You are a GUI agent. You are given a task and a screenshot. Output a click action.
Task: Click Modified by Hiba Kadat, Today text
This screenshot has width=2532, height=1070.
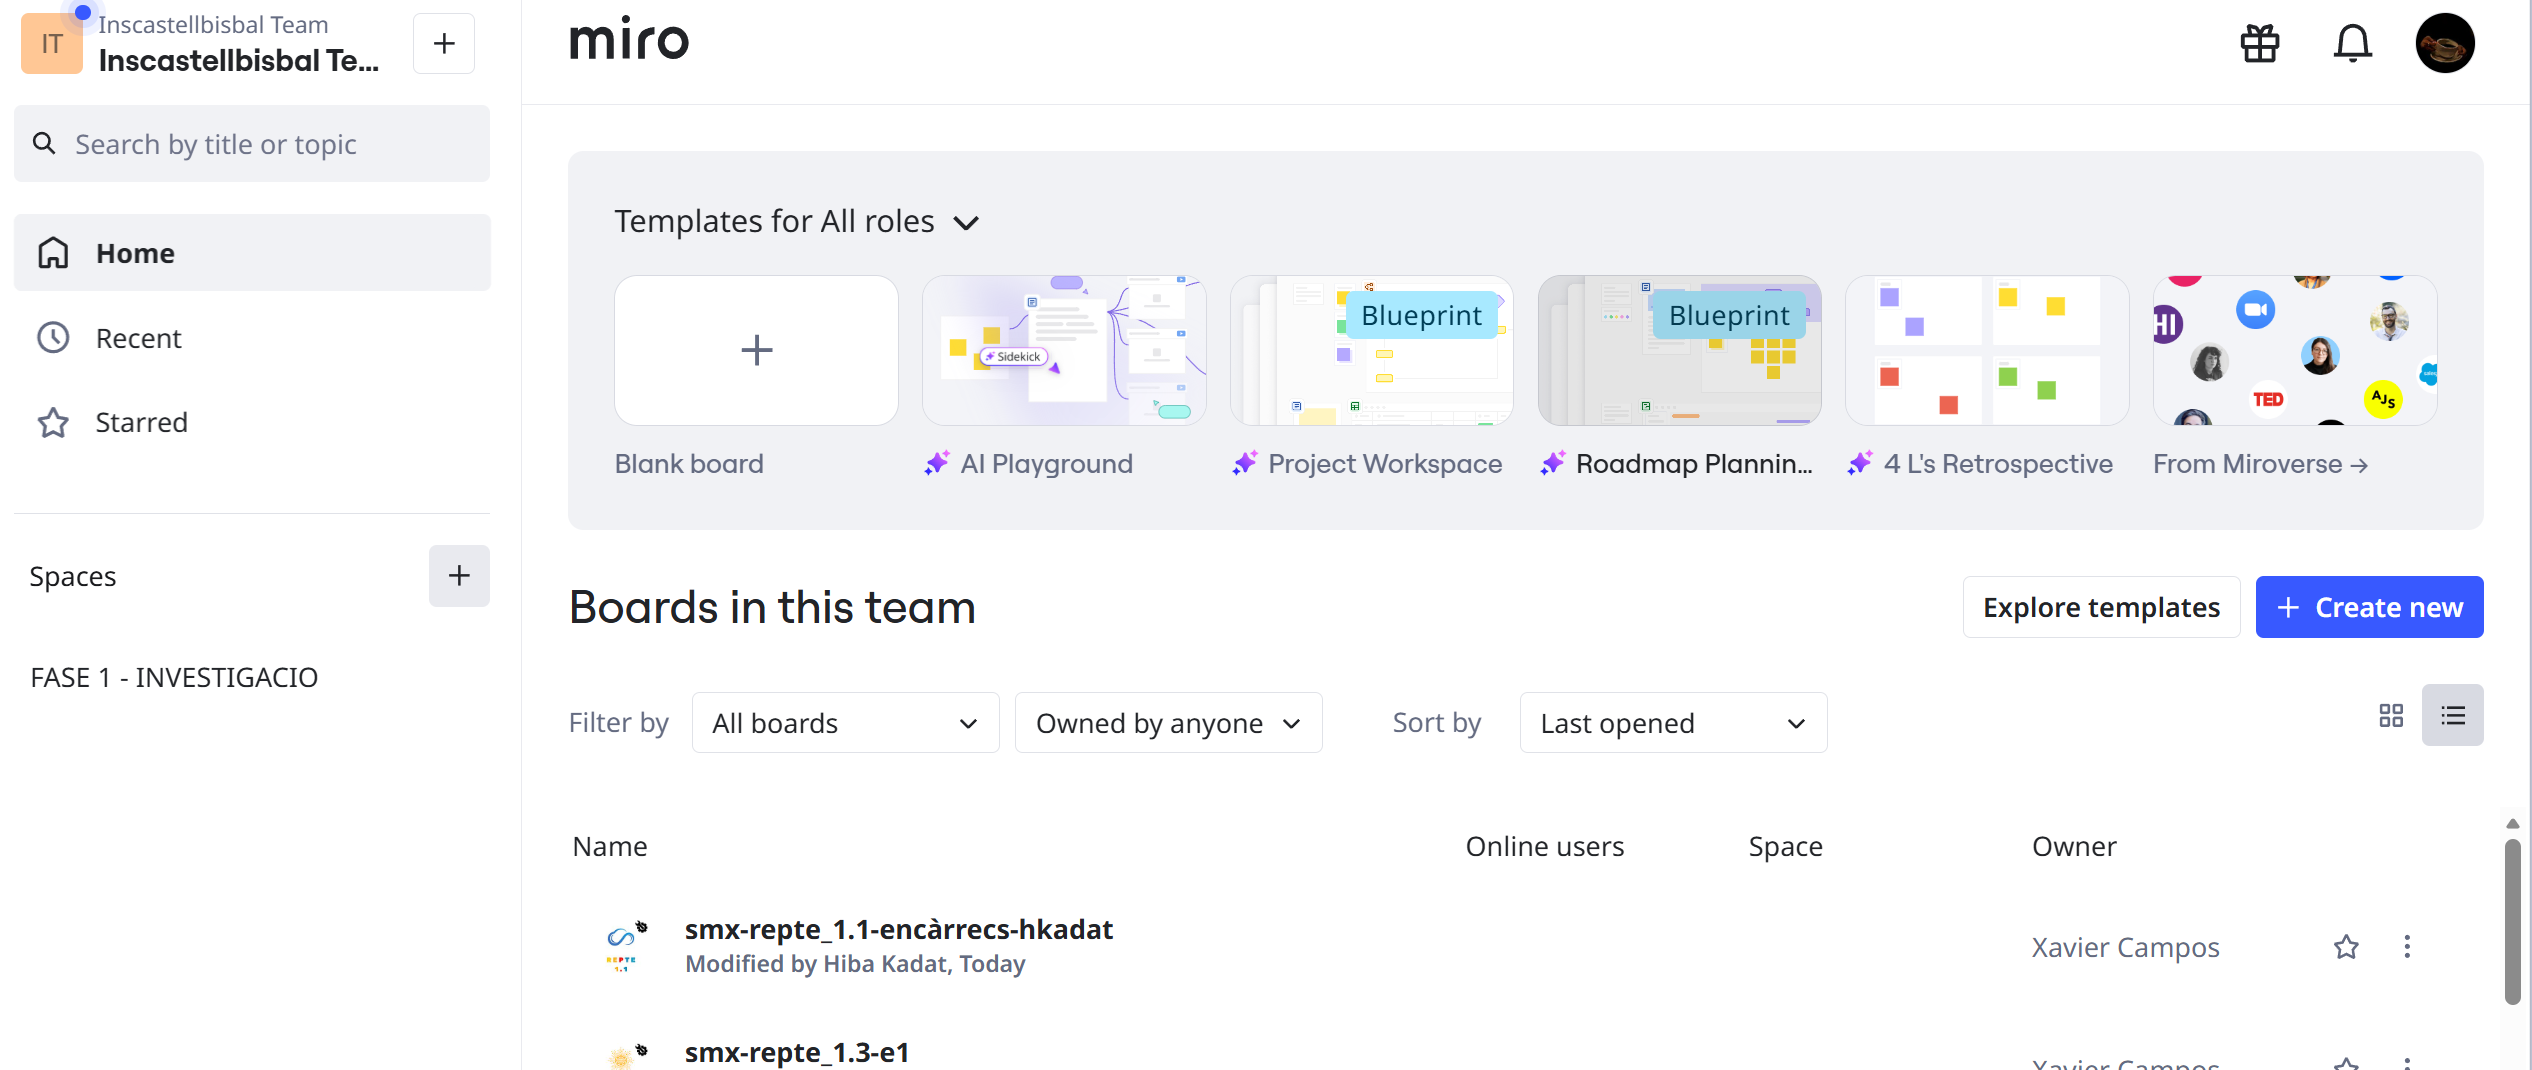[855, 964]
